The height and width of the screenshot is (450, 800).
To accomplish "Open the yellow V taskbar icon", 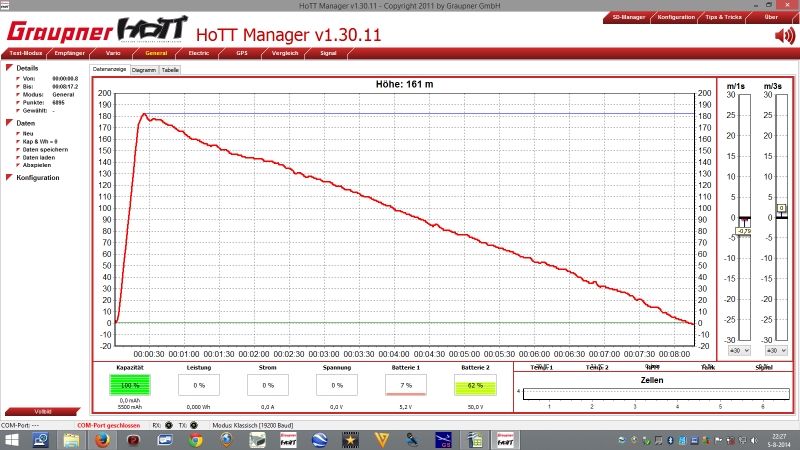I will pyautogui.click(x=382, y=440).
